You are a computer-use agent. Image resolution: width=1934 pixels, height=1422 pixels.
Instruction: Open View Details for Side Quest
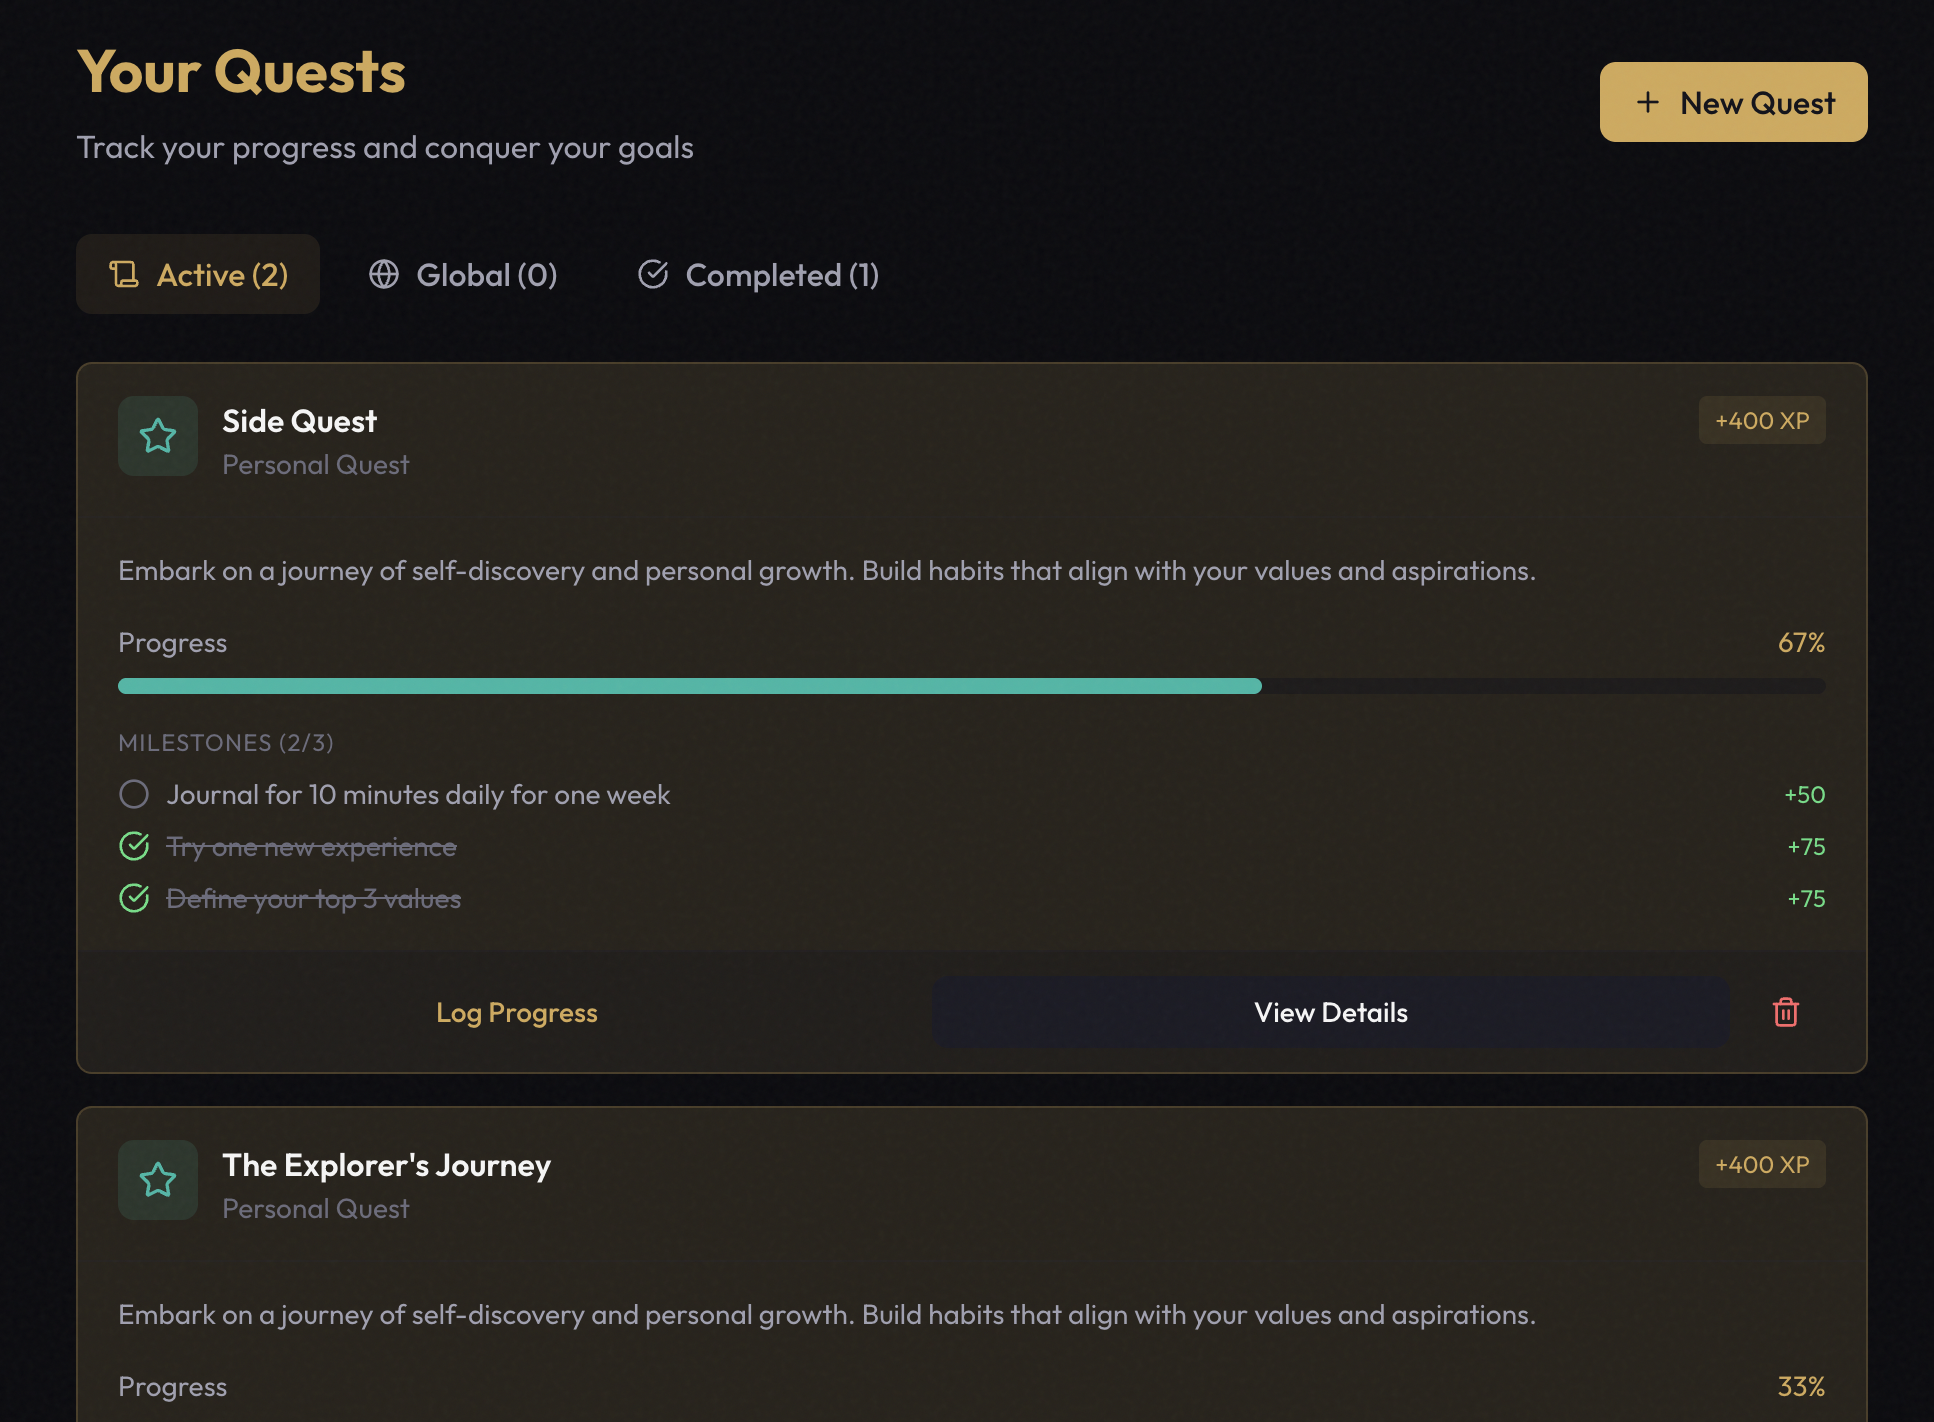1330,1012
